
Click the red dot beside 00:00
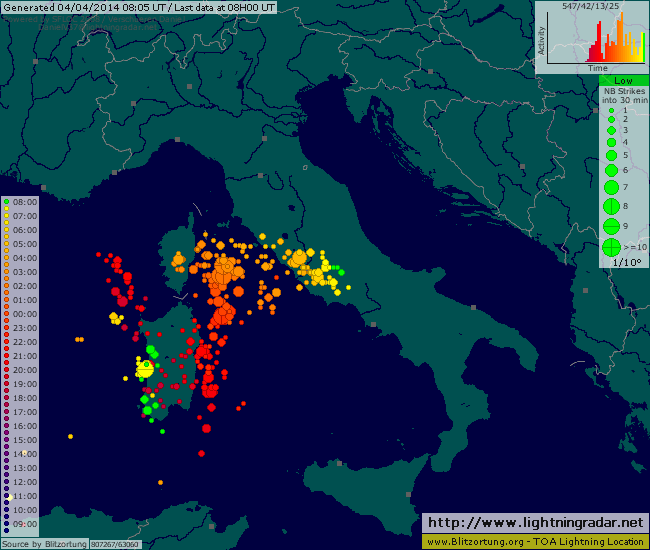pyautogui.click(x=7, y=314)
